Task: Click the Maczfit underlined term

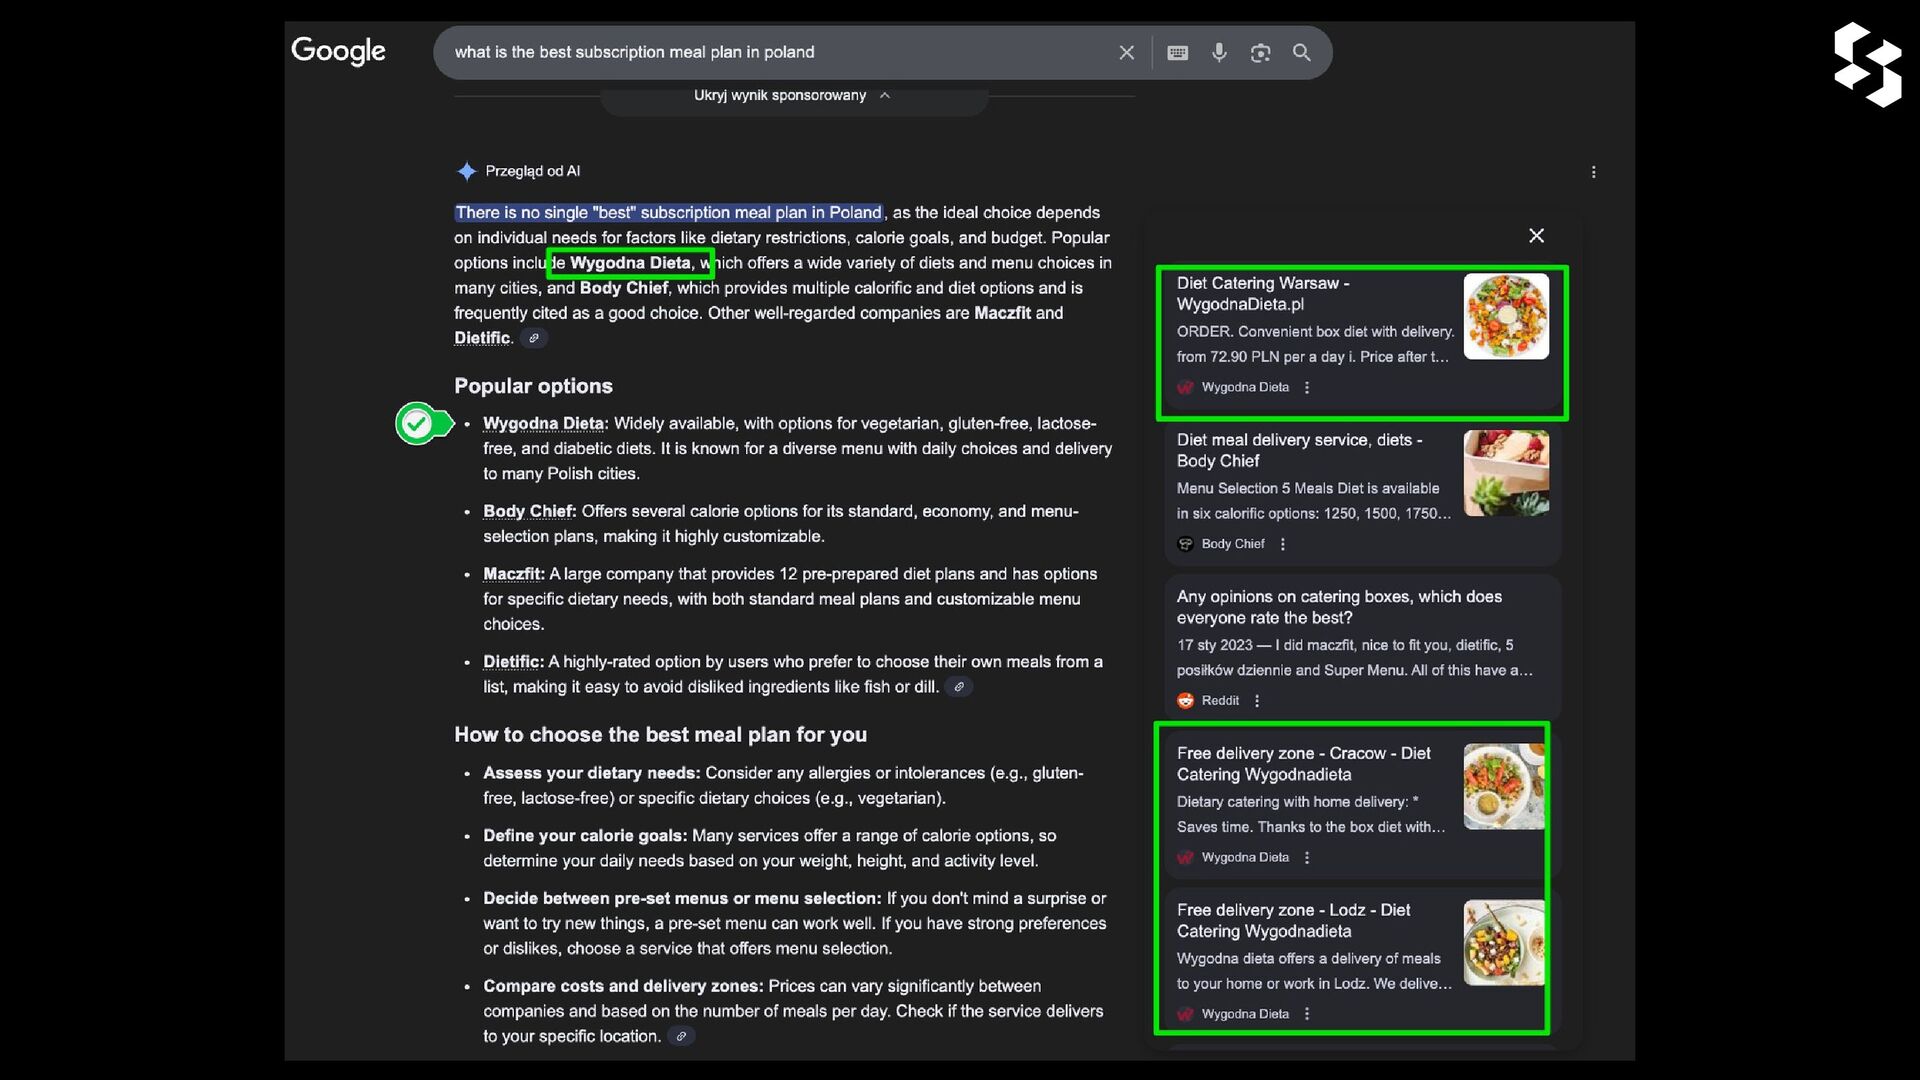Action: 512,574
